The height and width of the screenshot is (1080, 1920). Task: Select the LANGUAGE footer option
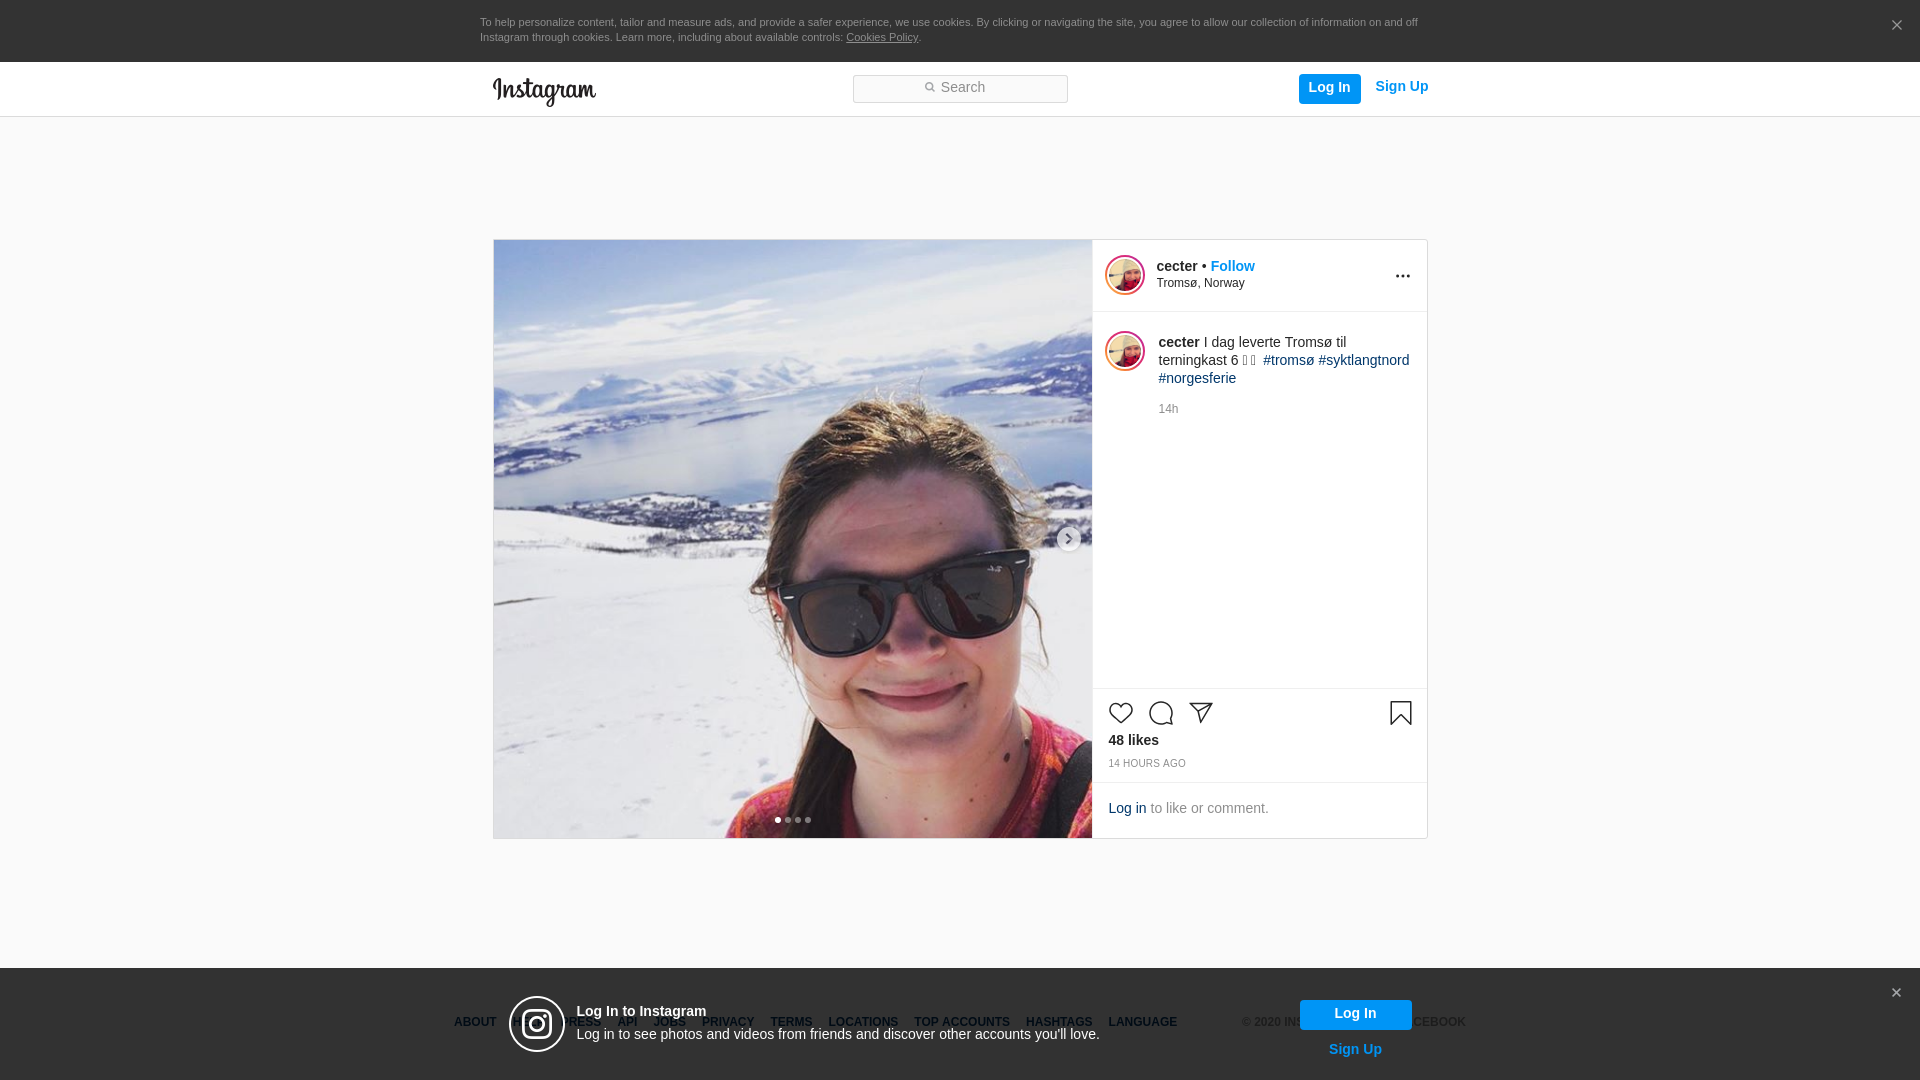[x=1142, y=1022]
